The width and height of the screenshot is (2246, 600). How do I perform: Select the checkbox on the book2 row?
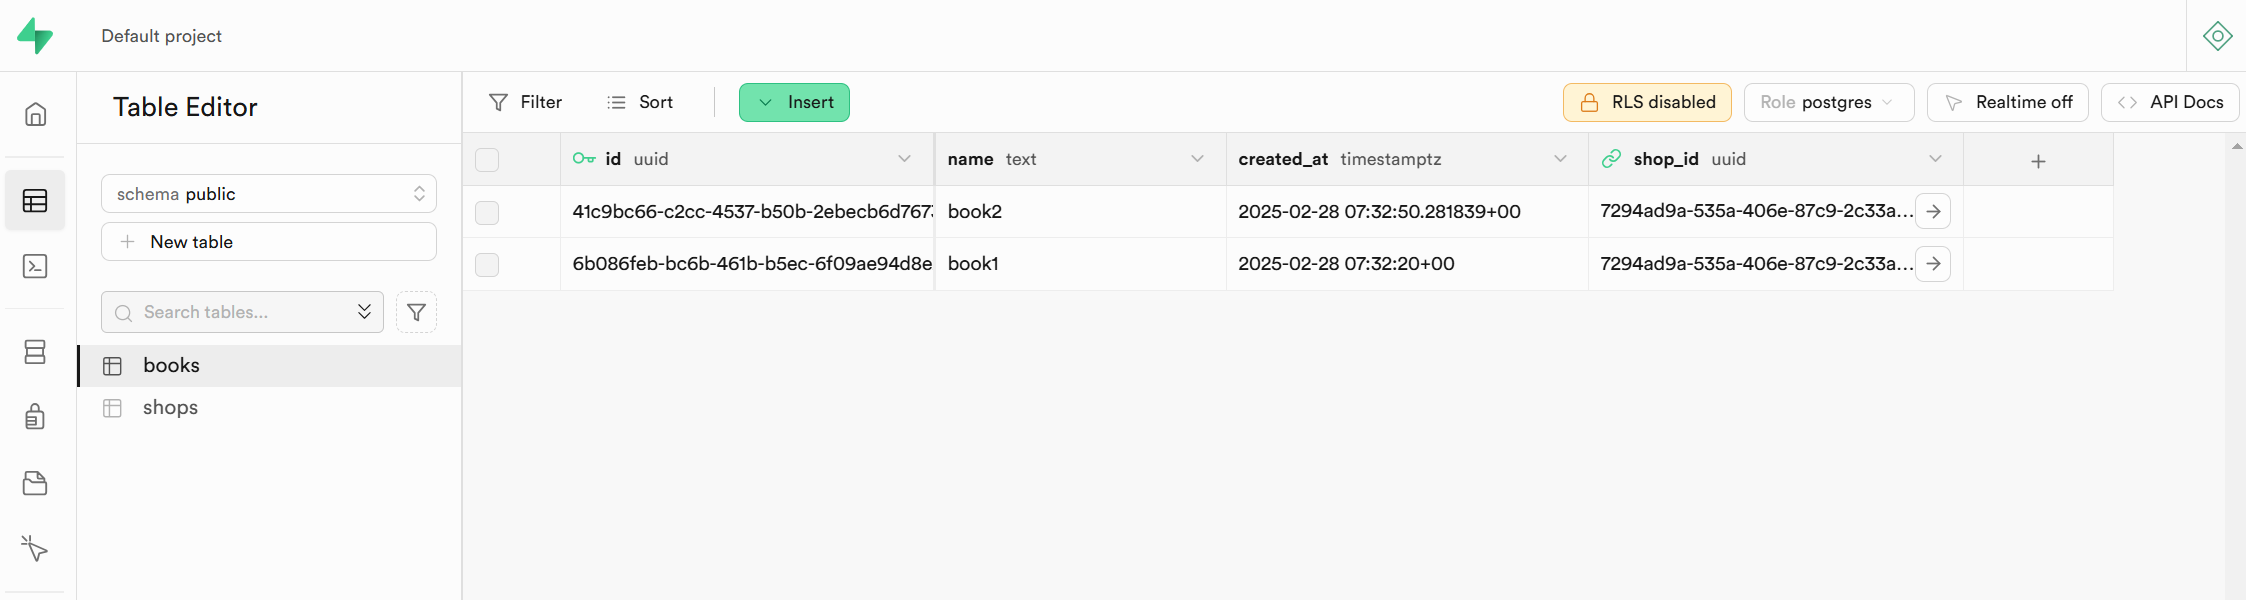tap(487, 212)
